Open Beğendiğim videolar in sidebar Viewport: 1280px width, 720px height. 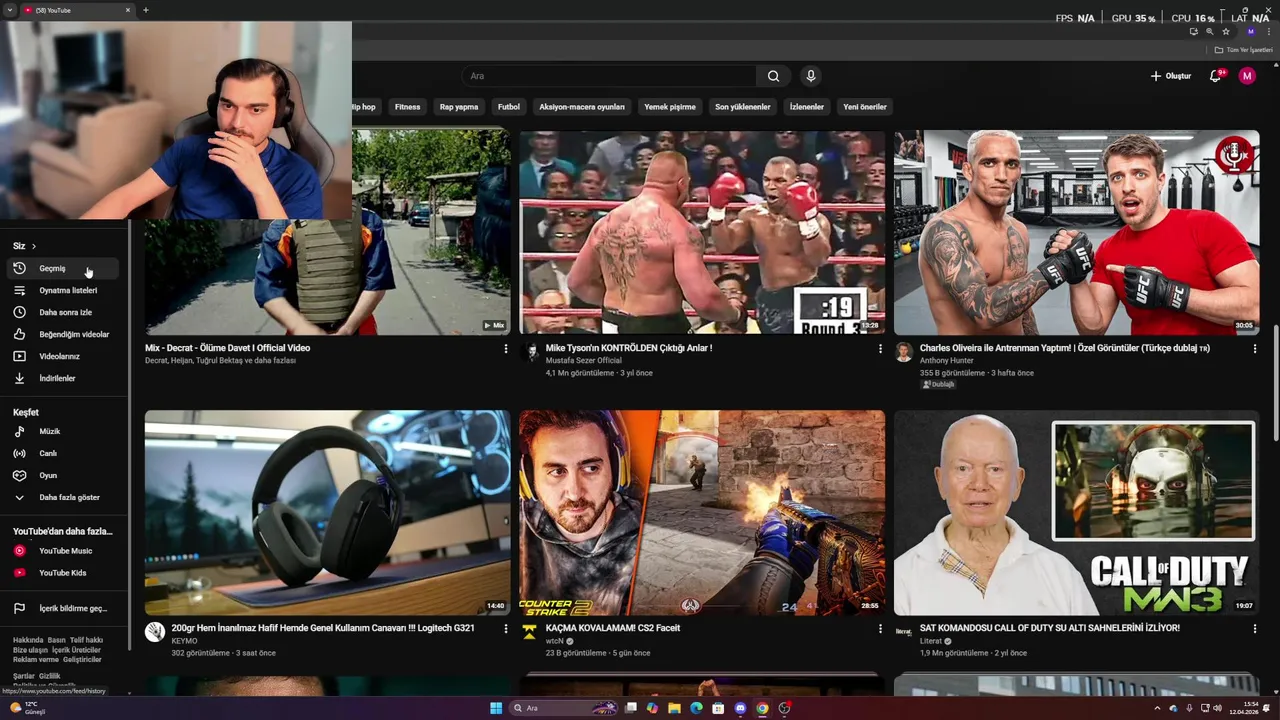[62, 334]
